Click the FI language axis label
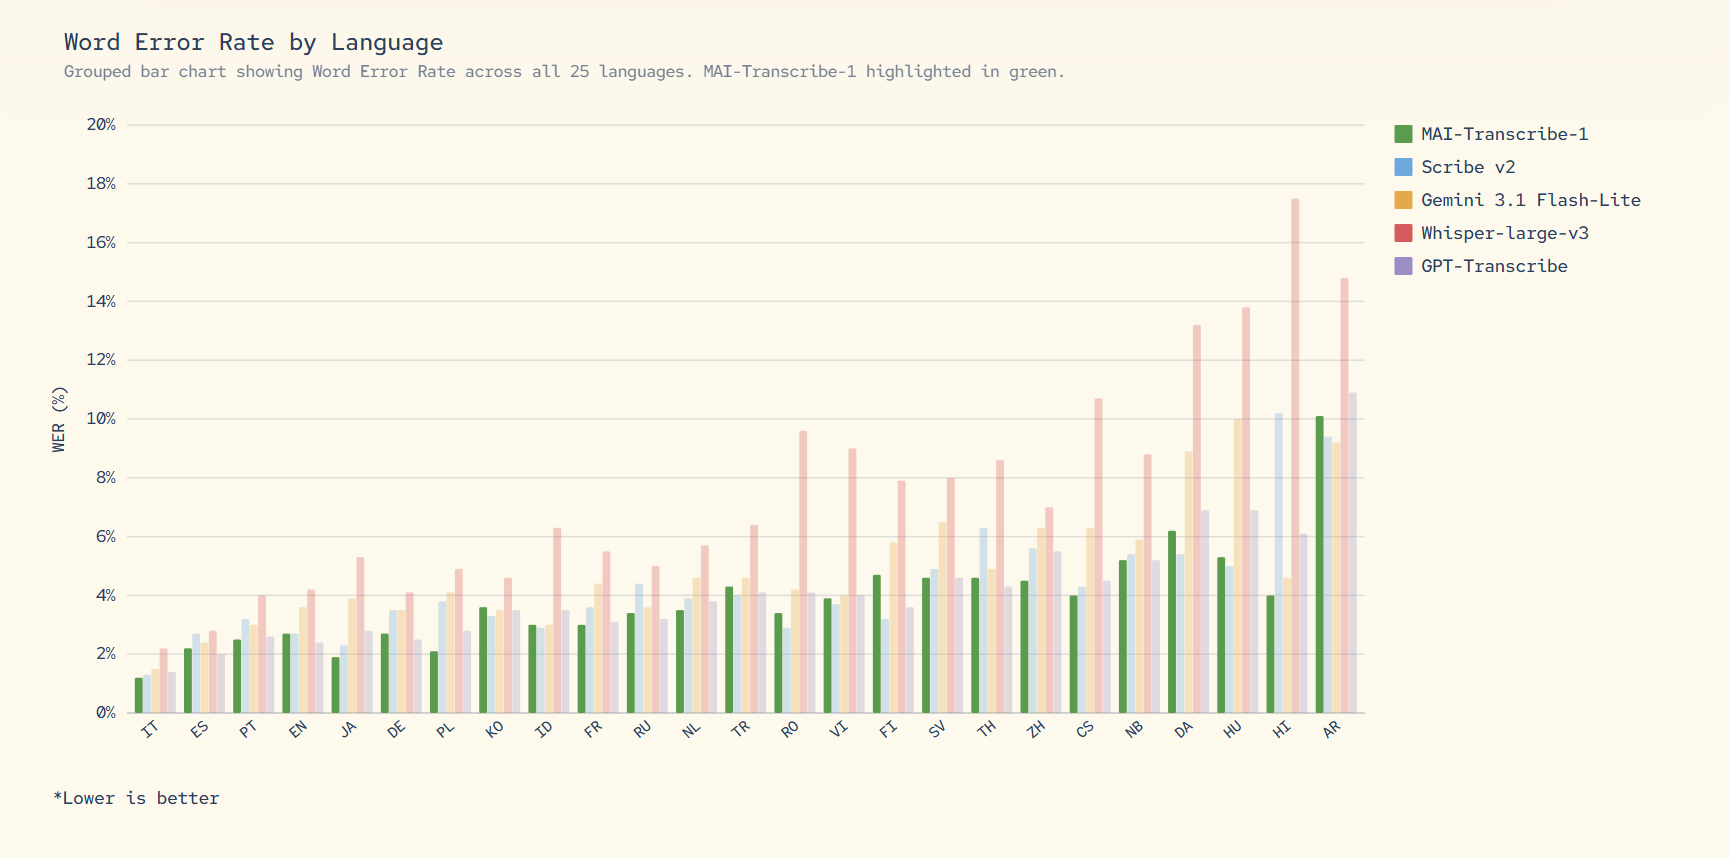Viewport: 1730px width, 858px height. pyautogui.click(x=888, y=729)
